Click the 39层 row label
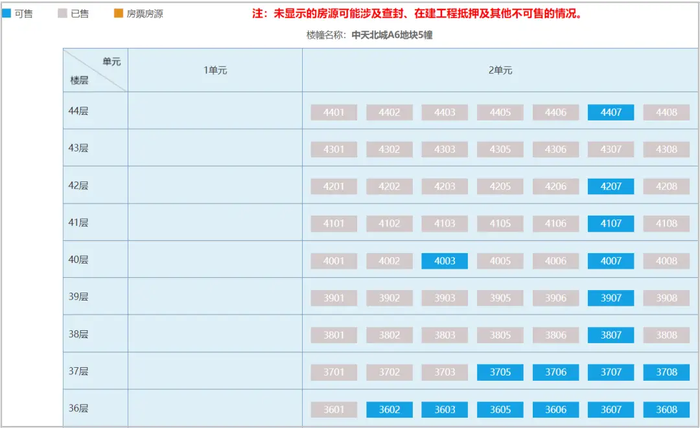This screenshot has height=428, width=700. tap(78, 296)
